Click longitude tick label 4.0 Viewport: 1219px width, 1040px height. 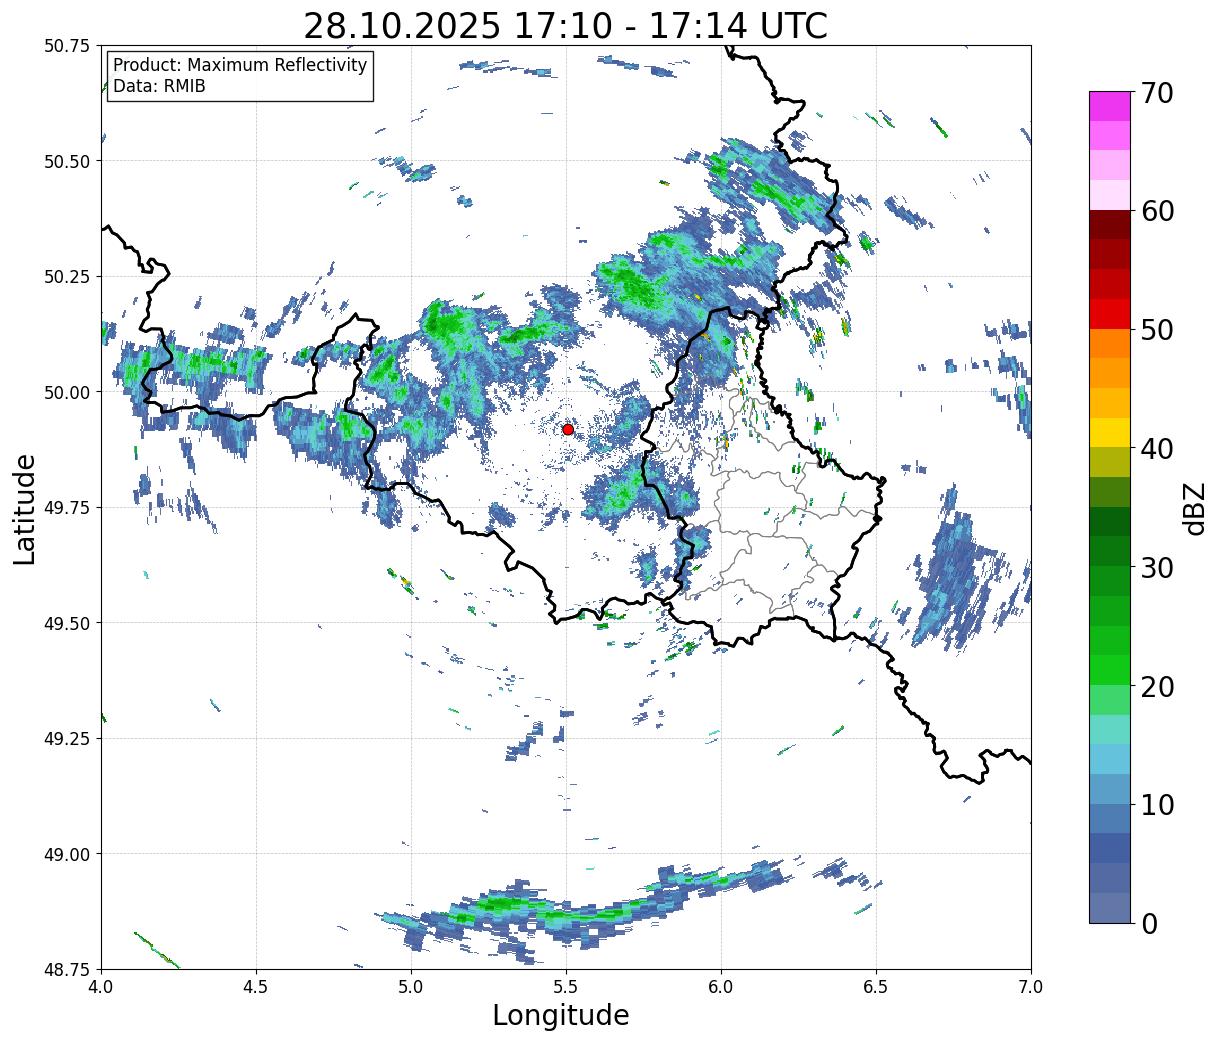[x=101, y=986]
